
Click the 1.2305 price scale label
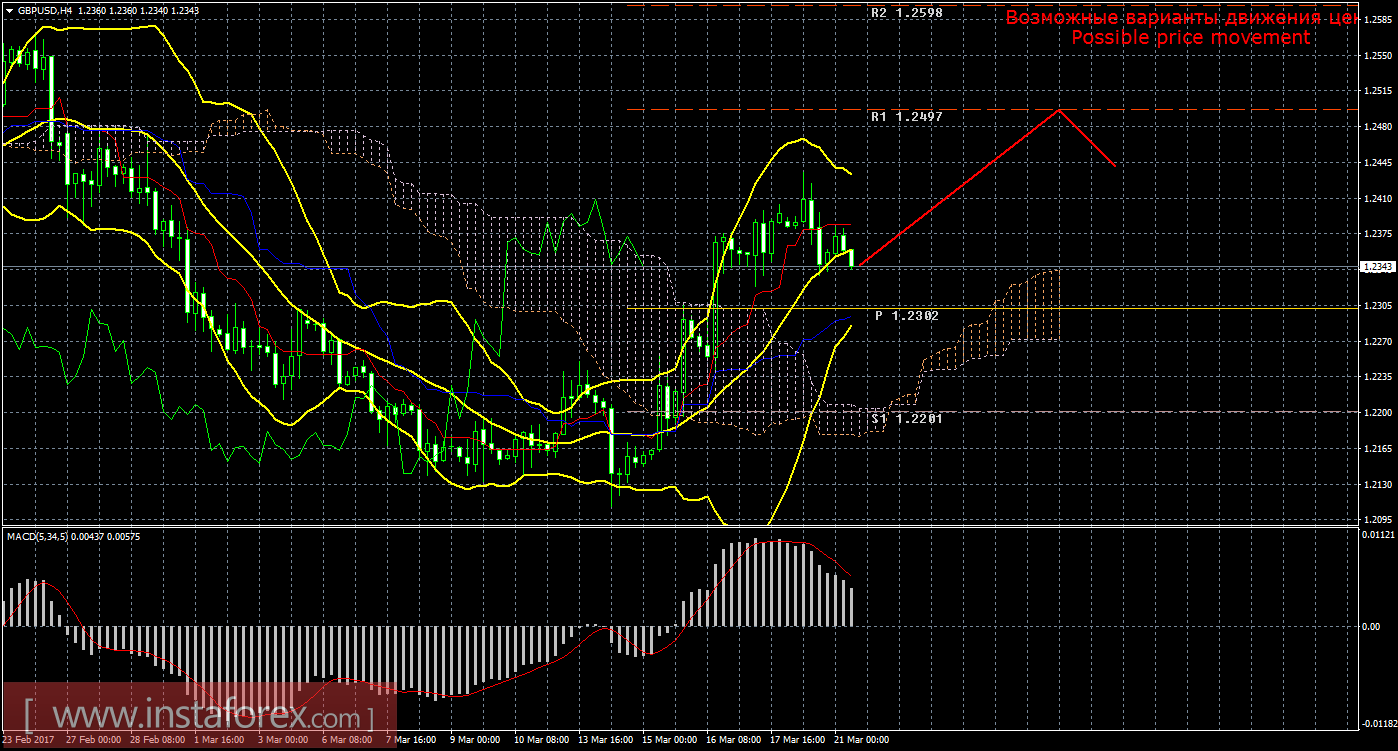(1378, 306)
